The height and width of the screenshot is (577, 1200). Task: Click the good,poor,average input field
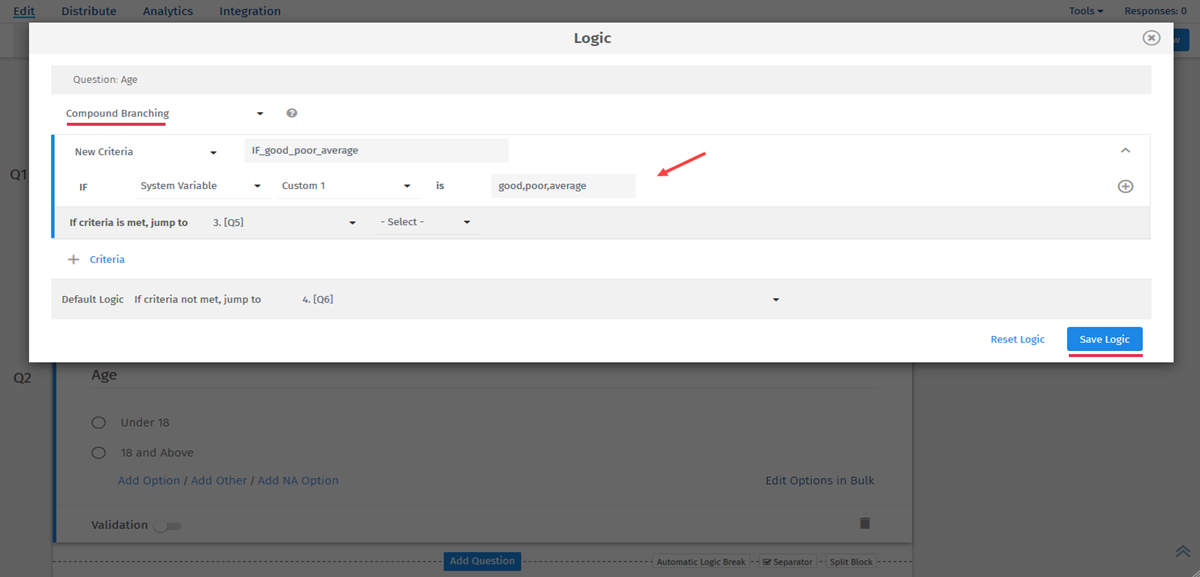(562, 185)
